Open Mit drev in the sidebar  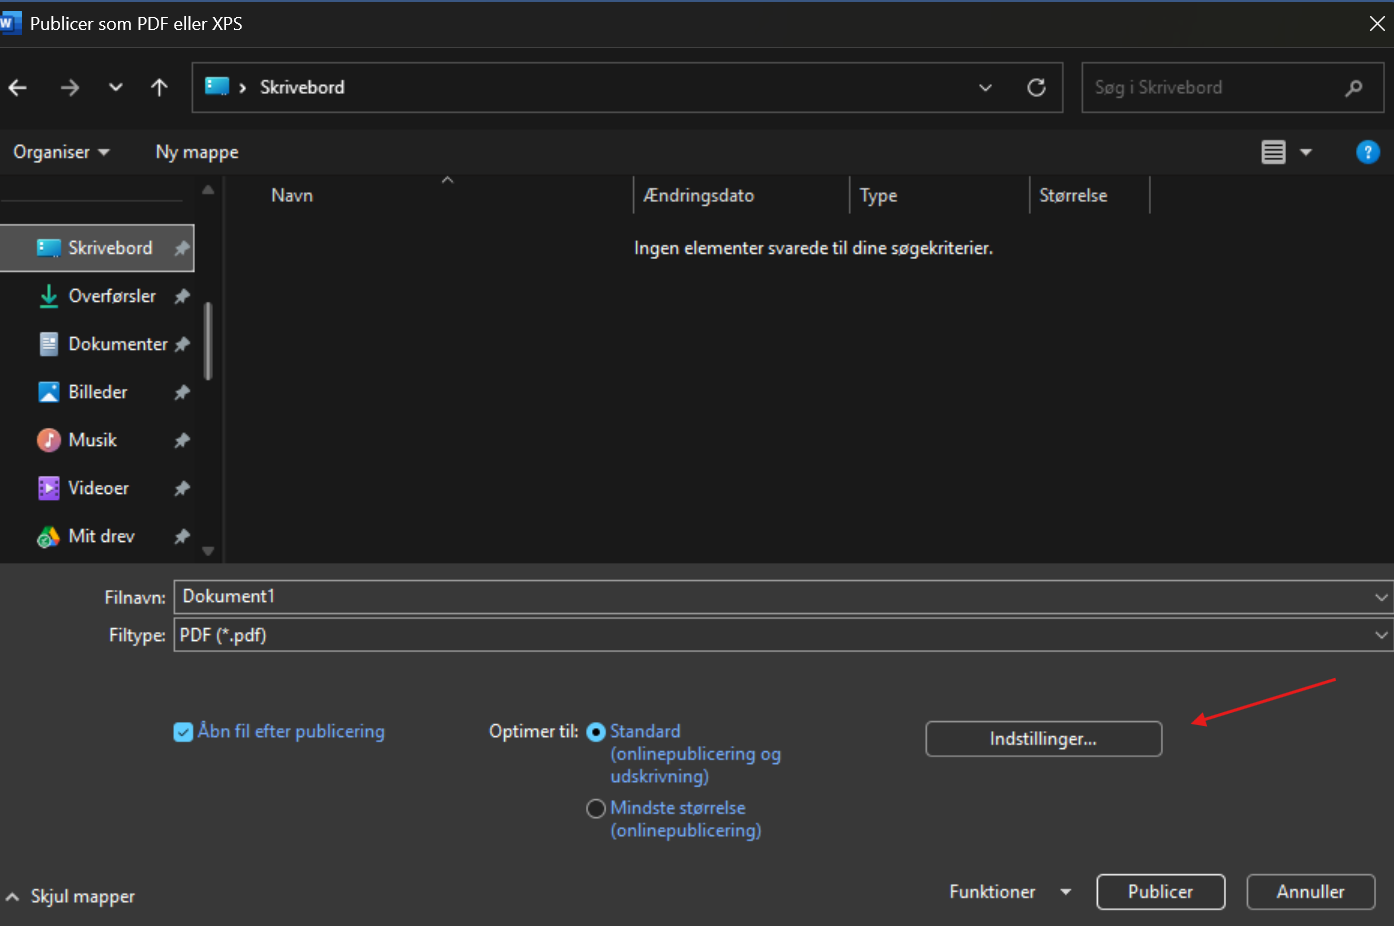pyautogui.click(x=101, y=536)
